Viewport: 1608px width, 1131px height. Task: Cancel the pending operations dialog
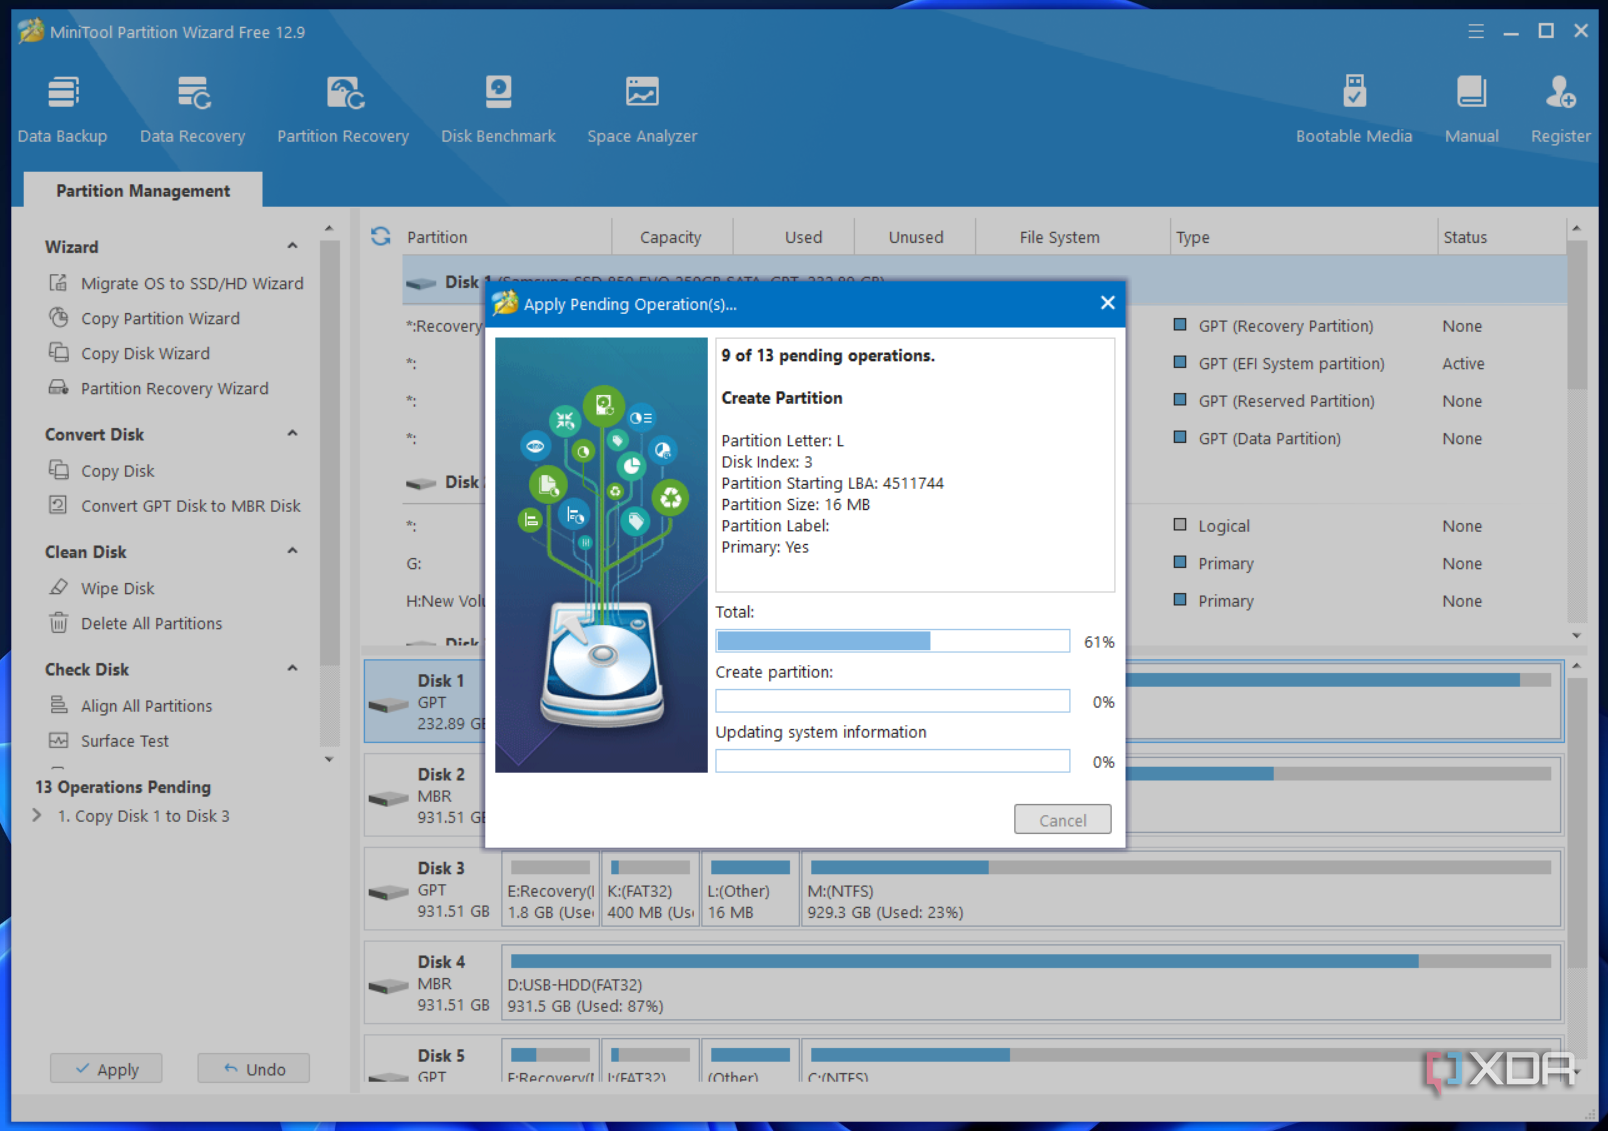coord(1062,820)
